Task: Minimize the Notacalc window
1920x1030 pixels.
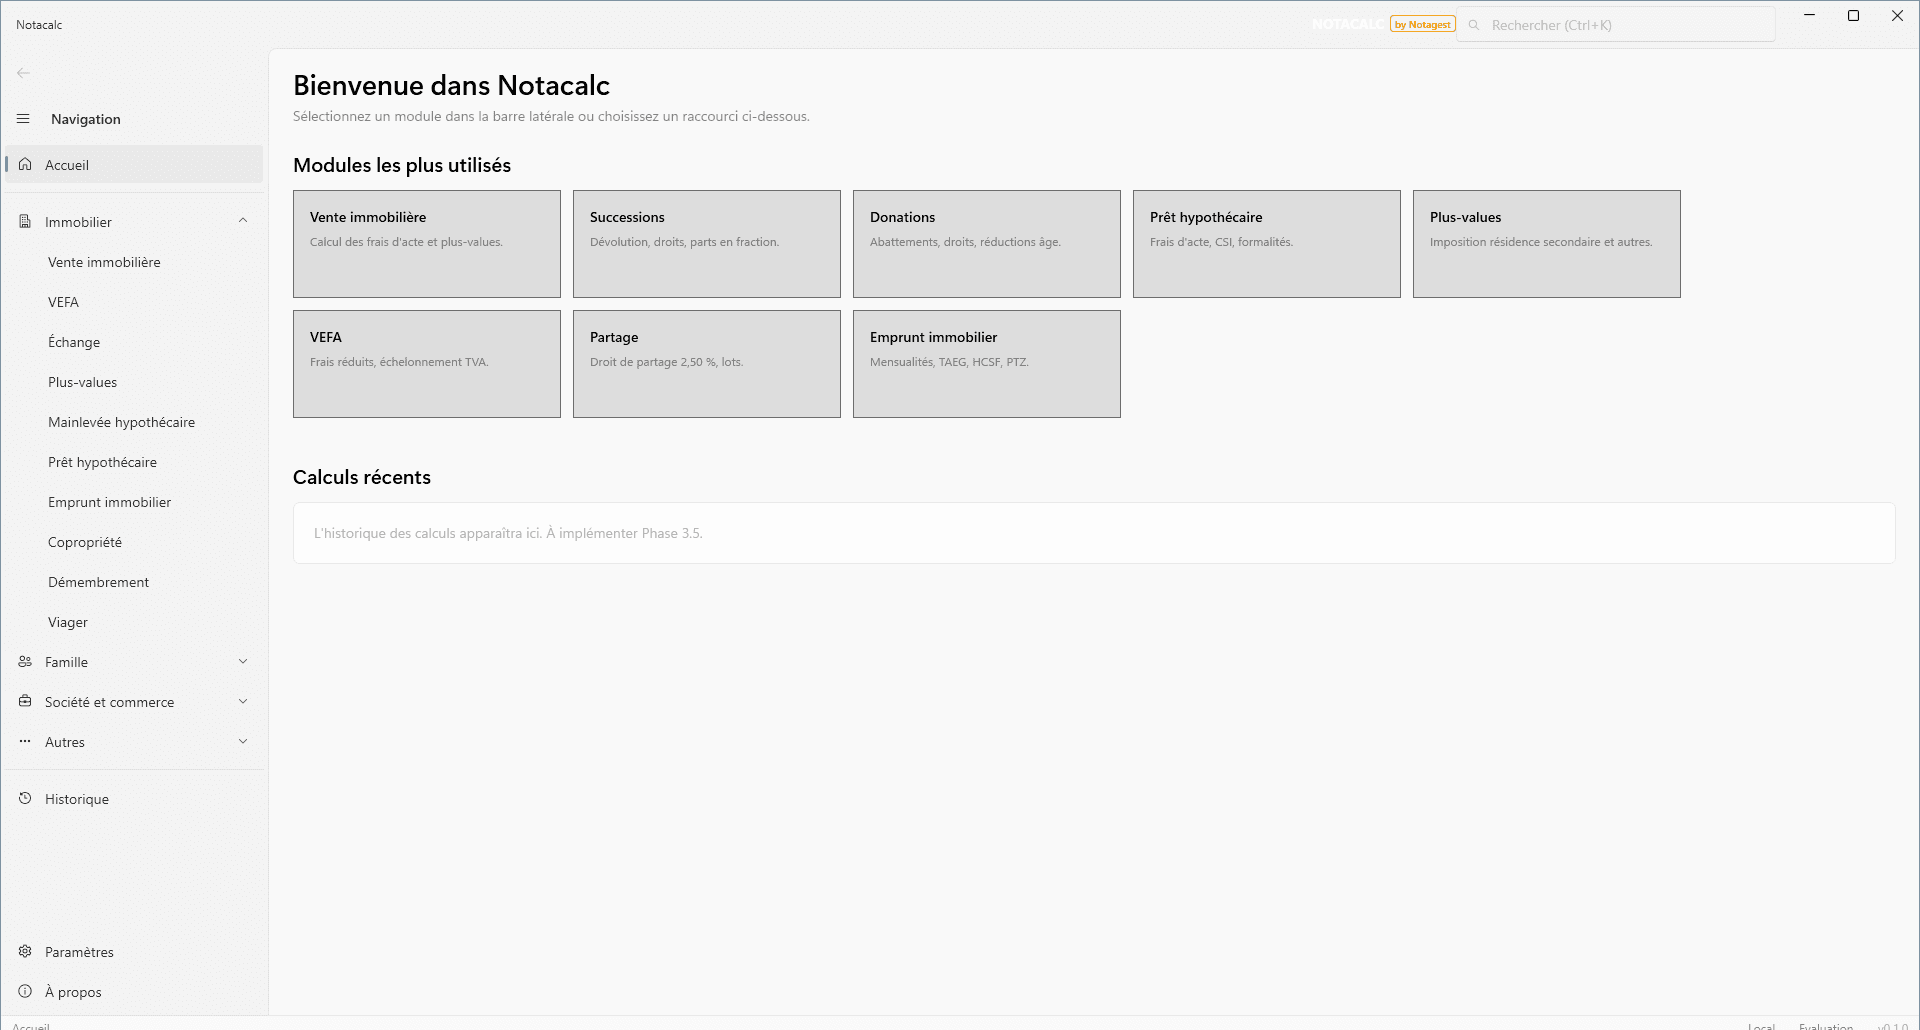Action: (1810, 15)
